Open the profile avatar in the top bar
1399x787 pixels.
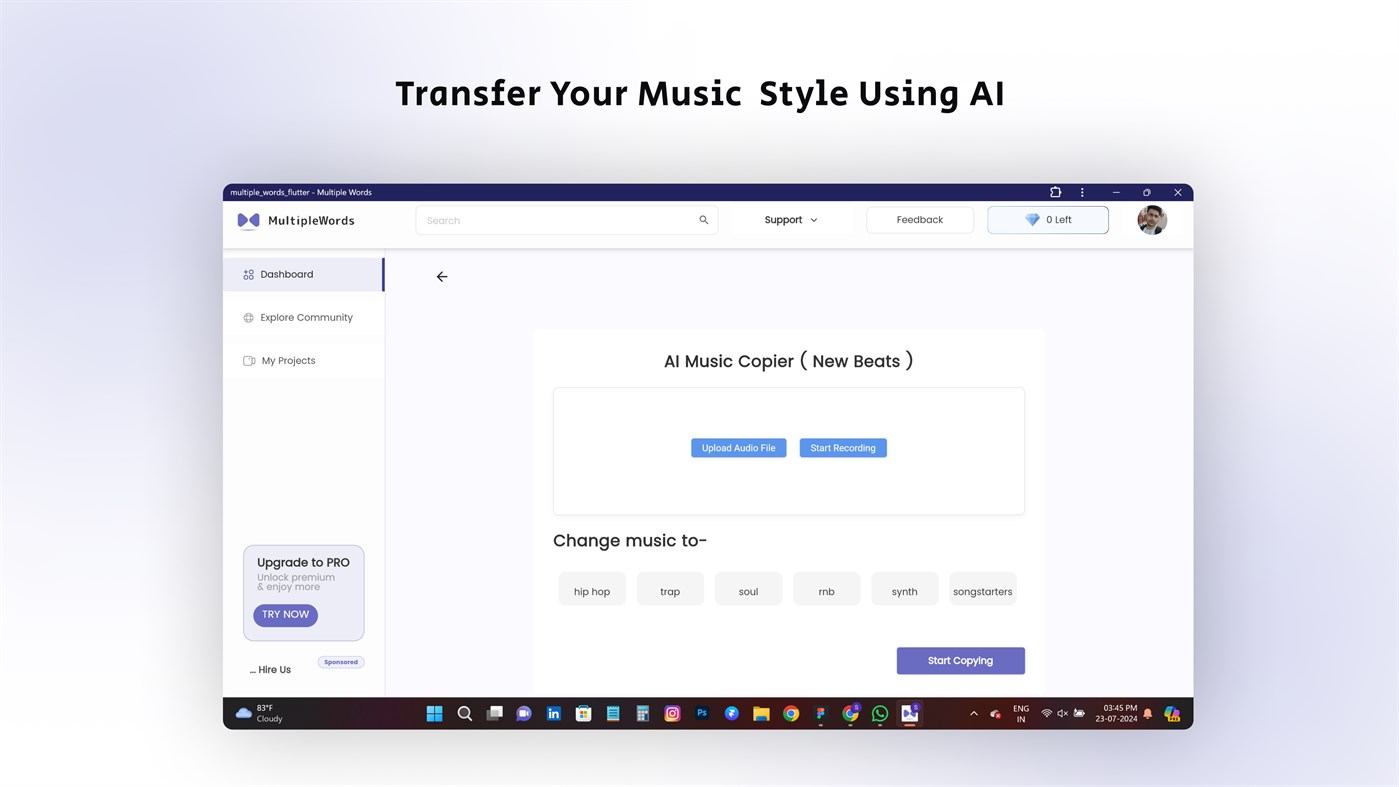[x=1151, y=219]
